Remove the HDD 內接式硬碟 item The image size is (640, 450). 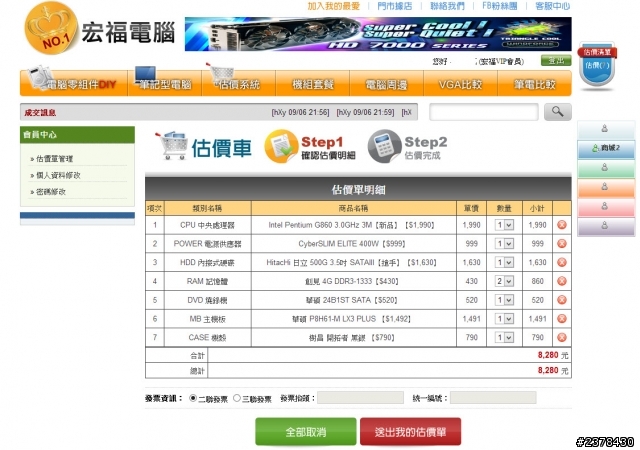click(x=562, y=263)
